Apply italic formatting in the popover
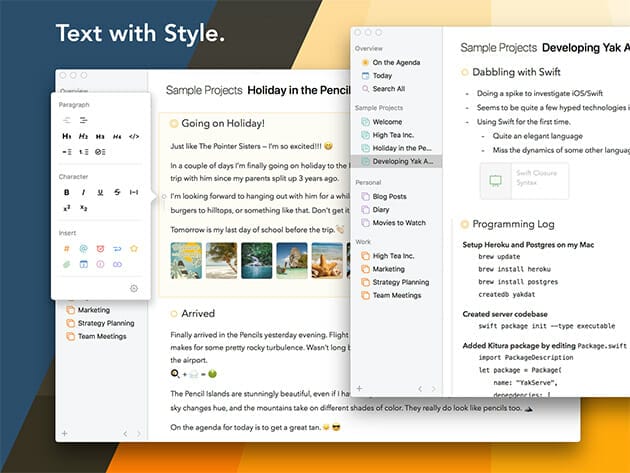The image size is (630, 473). tap(83, 192)
